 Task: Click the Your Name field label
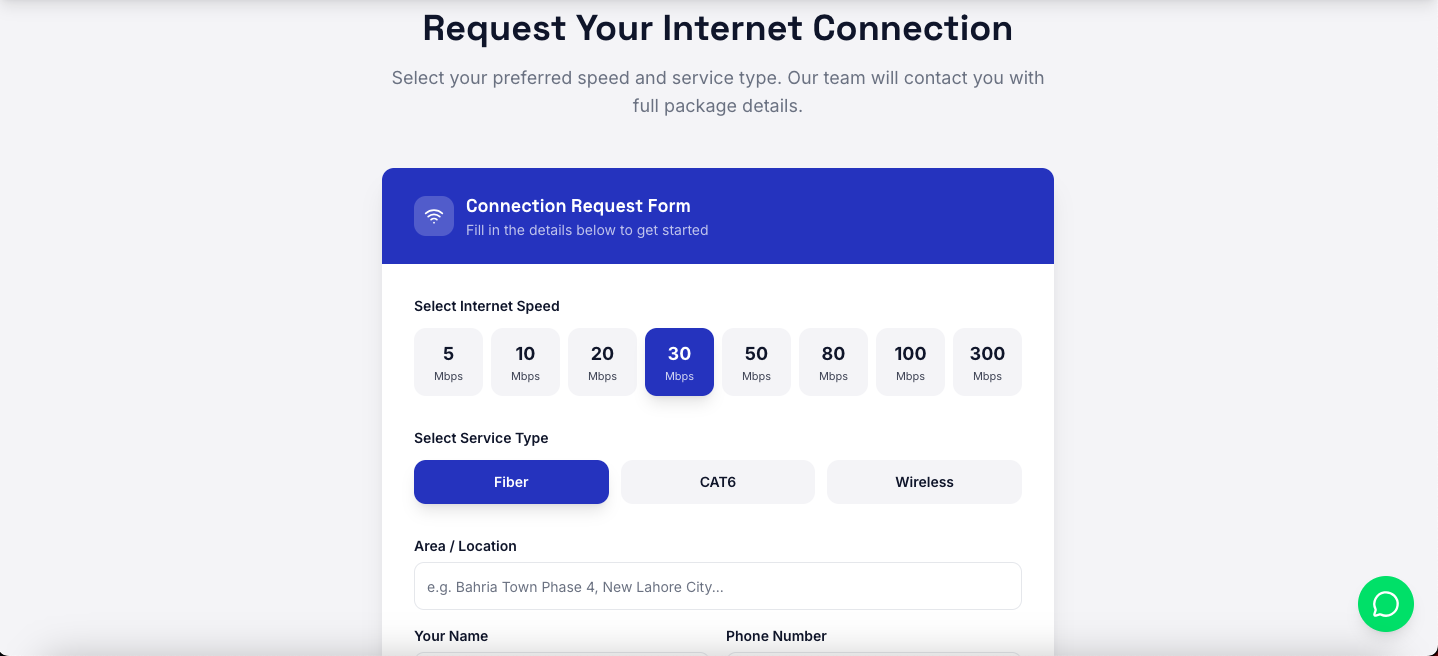(x=451, y=636)
